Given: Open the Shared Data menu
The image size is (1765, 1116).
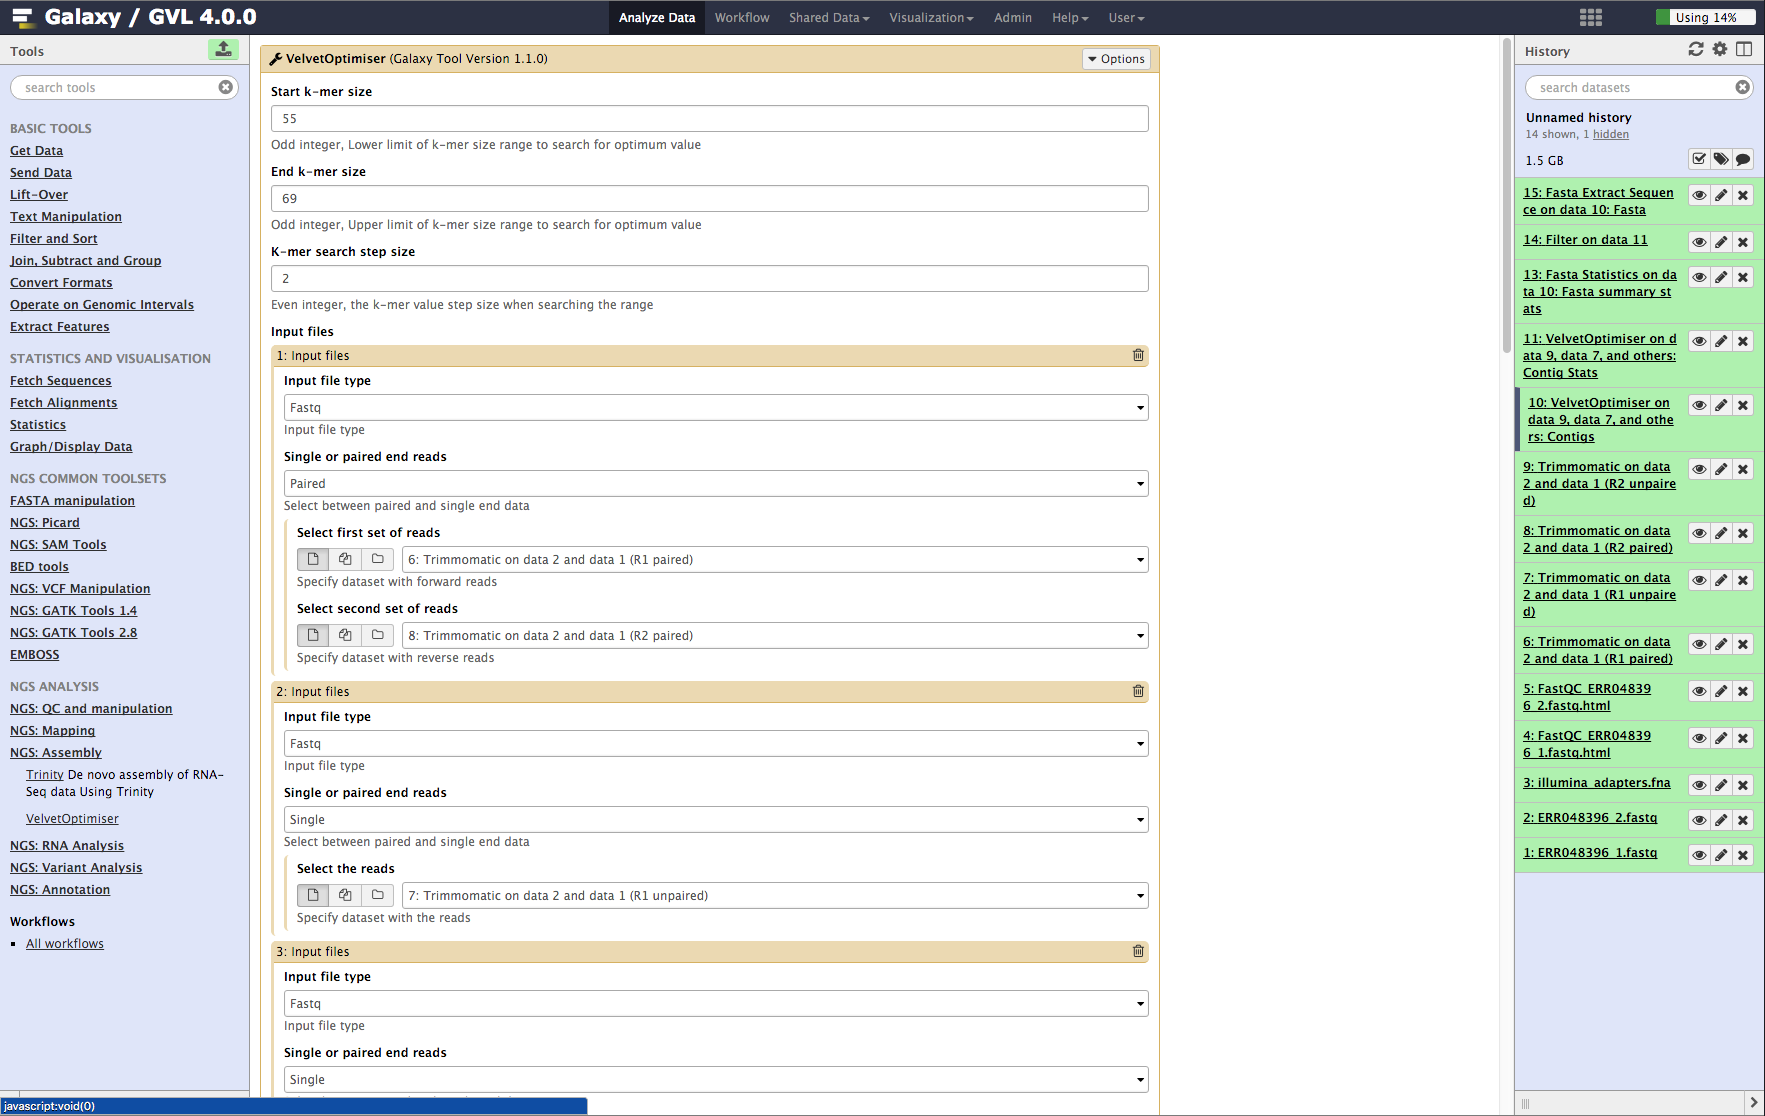Looking at the screenshot, I should click(x=828, y=17).
